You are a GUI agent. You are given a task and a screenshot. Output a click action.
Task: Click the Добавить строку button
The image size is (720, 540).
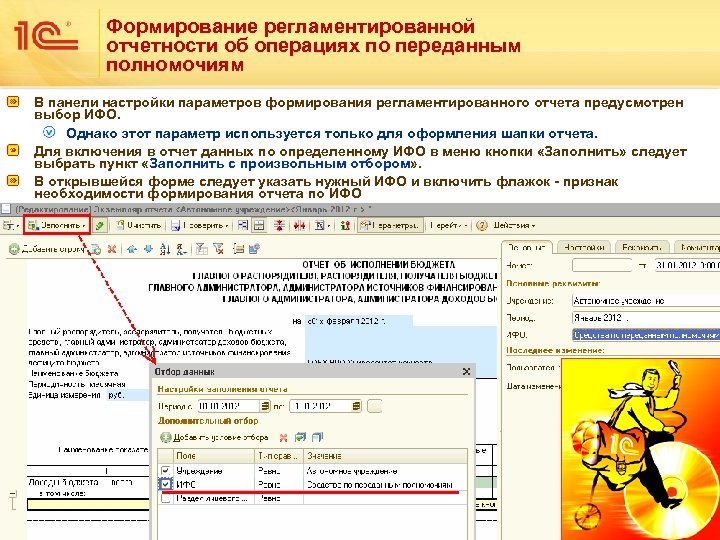[x=47, y=249]
